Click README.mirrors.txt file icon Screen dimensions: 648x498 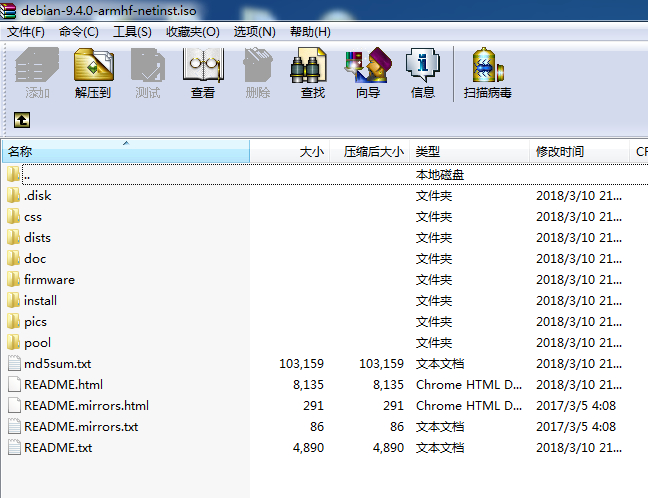(14, 427)
